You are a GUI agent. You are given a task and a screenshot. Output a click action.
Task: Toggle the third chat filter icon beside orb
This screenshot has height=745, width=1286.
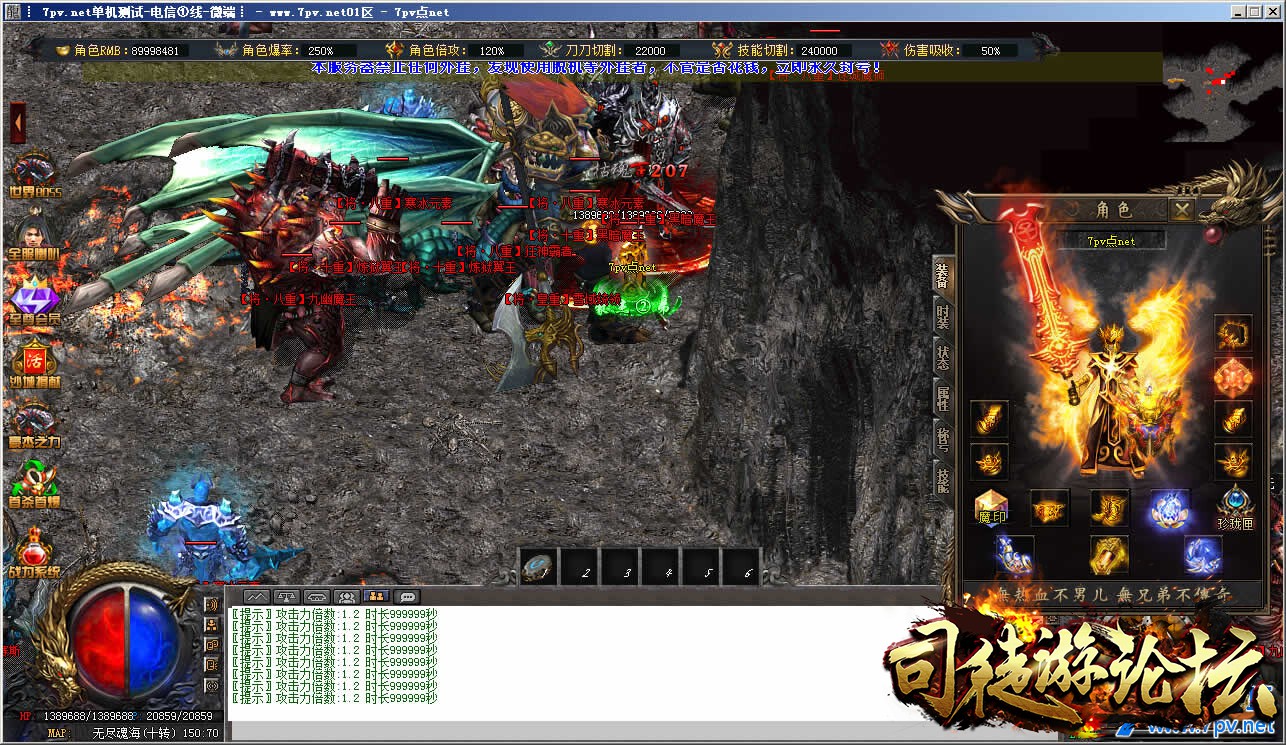point(211,645)
